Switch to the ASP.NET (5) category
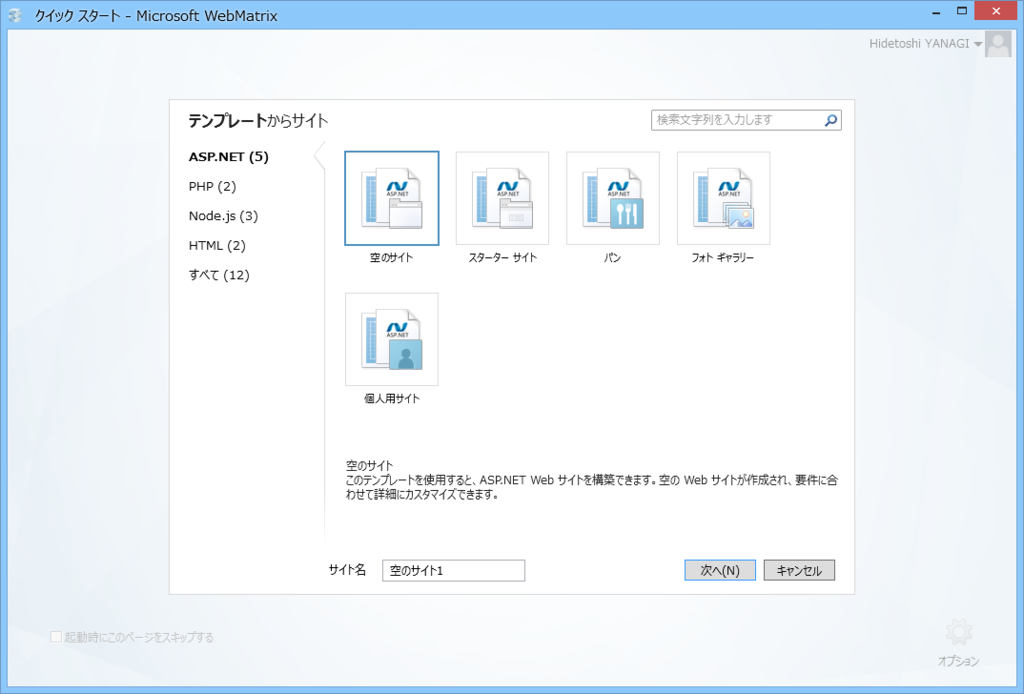 click(229, 157)
